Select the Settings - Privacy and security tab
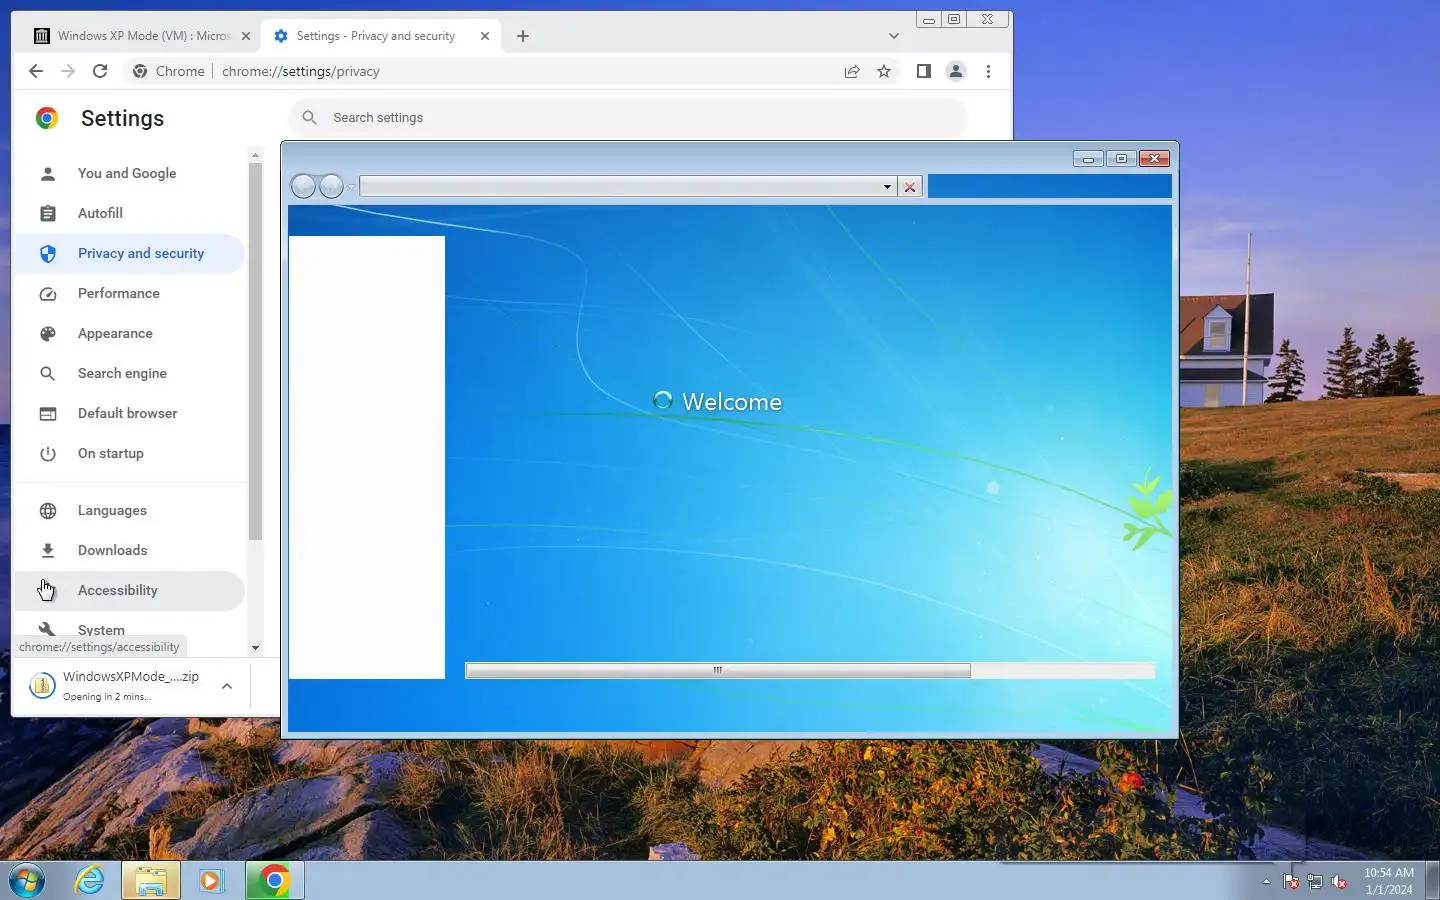Image resolution: width=1440 pixels, height=900 pixels. [376, 36]
